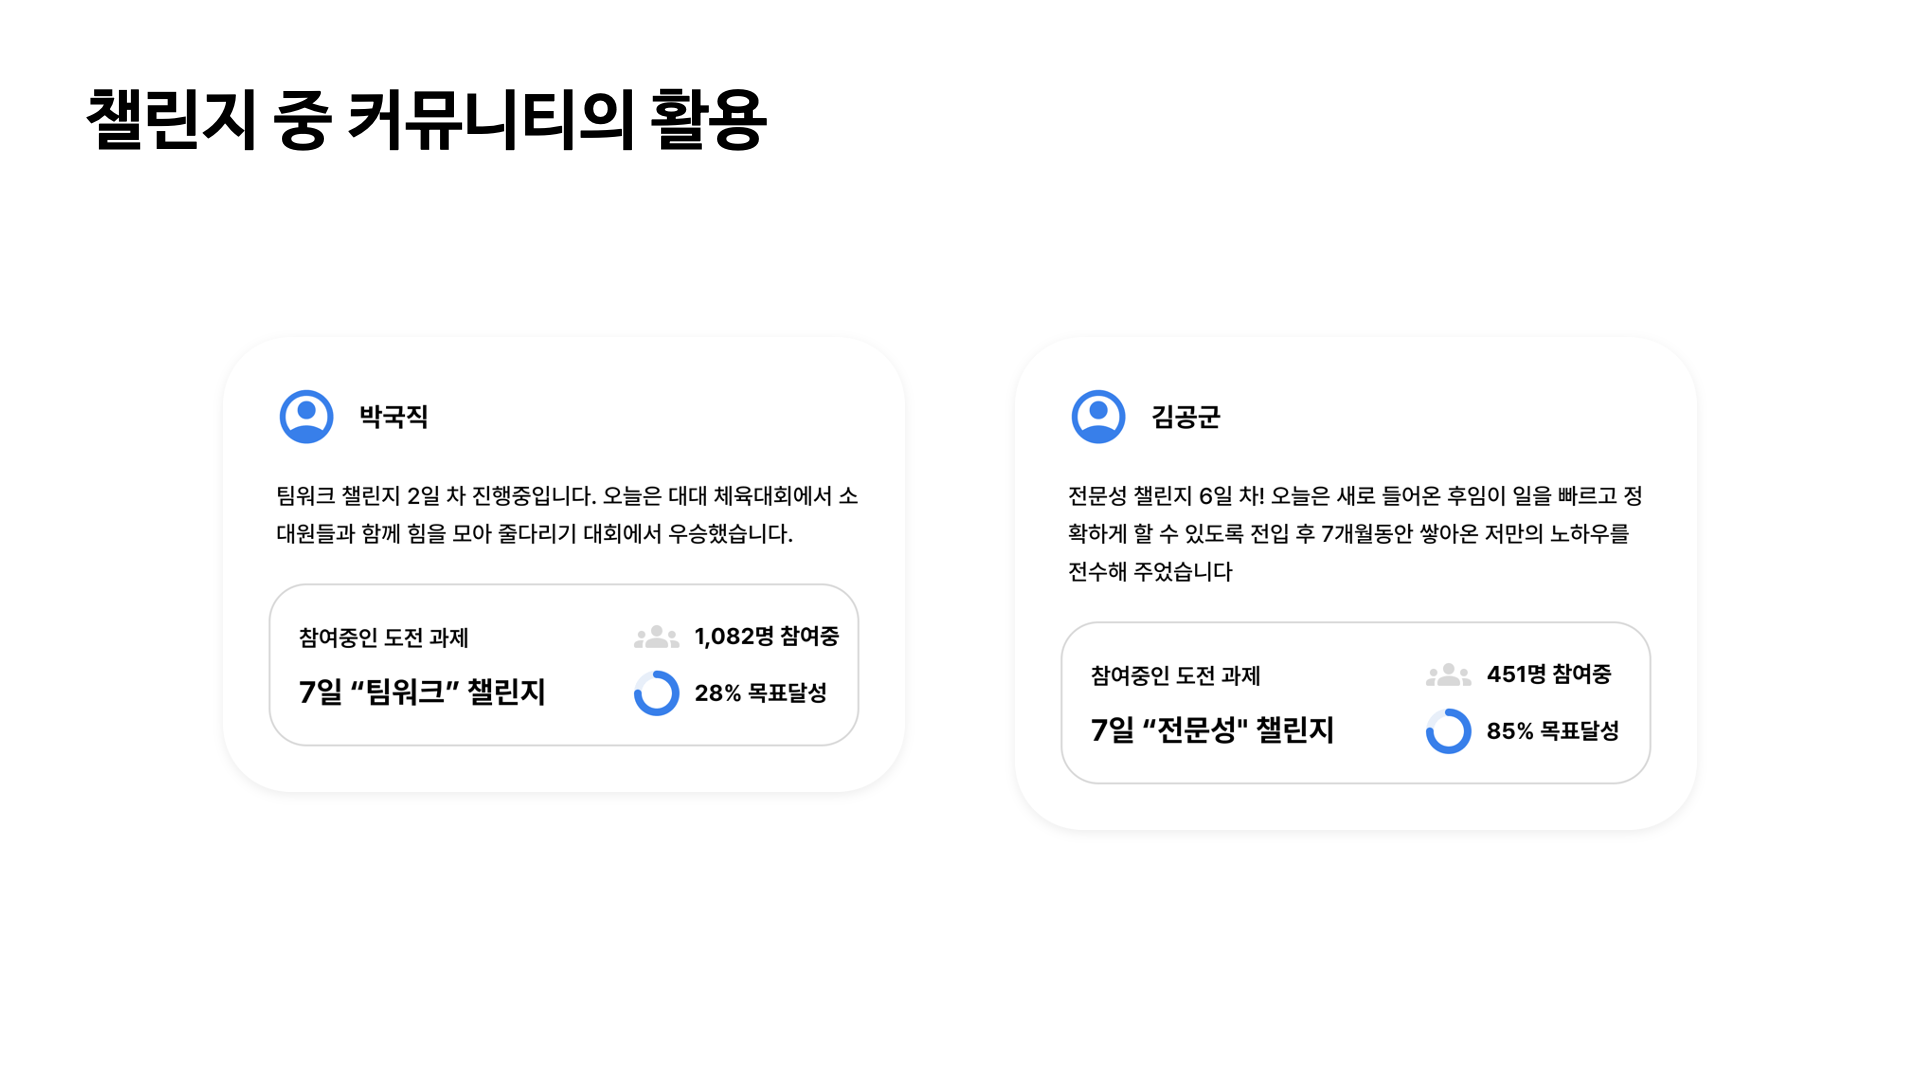Select the username 박국직
The height and width of the screenshot is (1080, 1920).
coord(394,417)
